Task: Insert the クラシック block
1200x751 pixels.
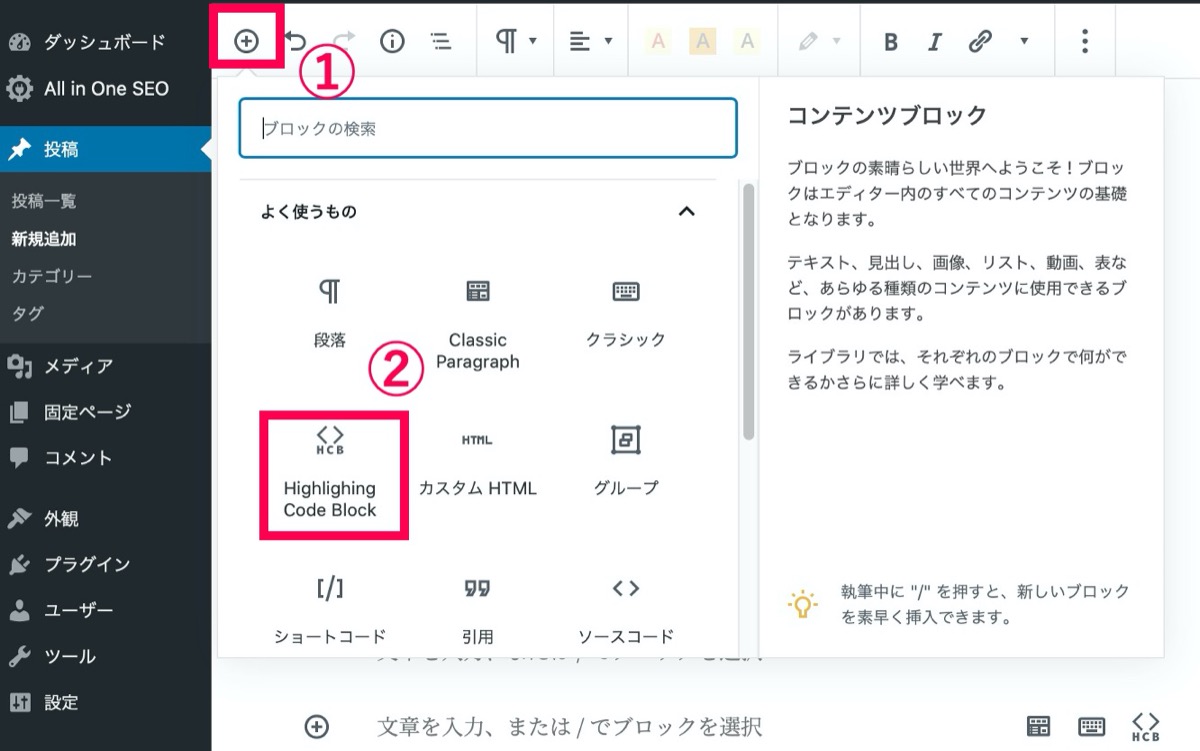Action: pyautogui.click(x=626, y=312)
